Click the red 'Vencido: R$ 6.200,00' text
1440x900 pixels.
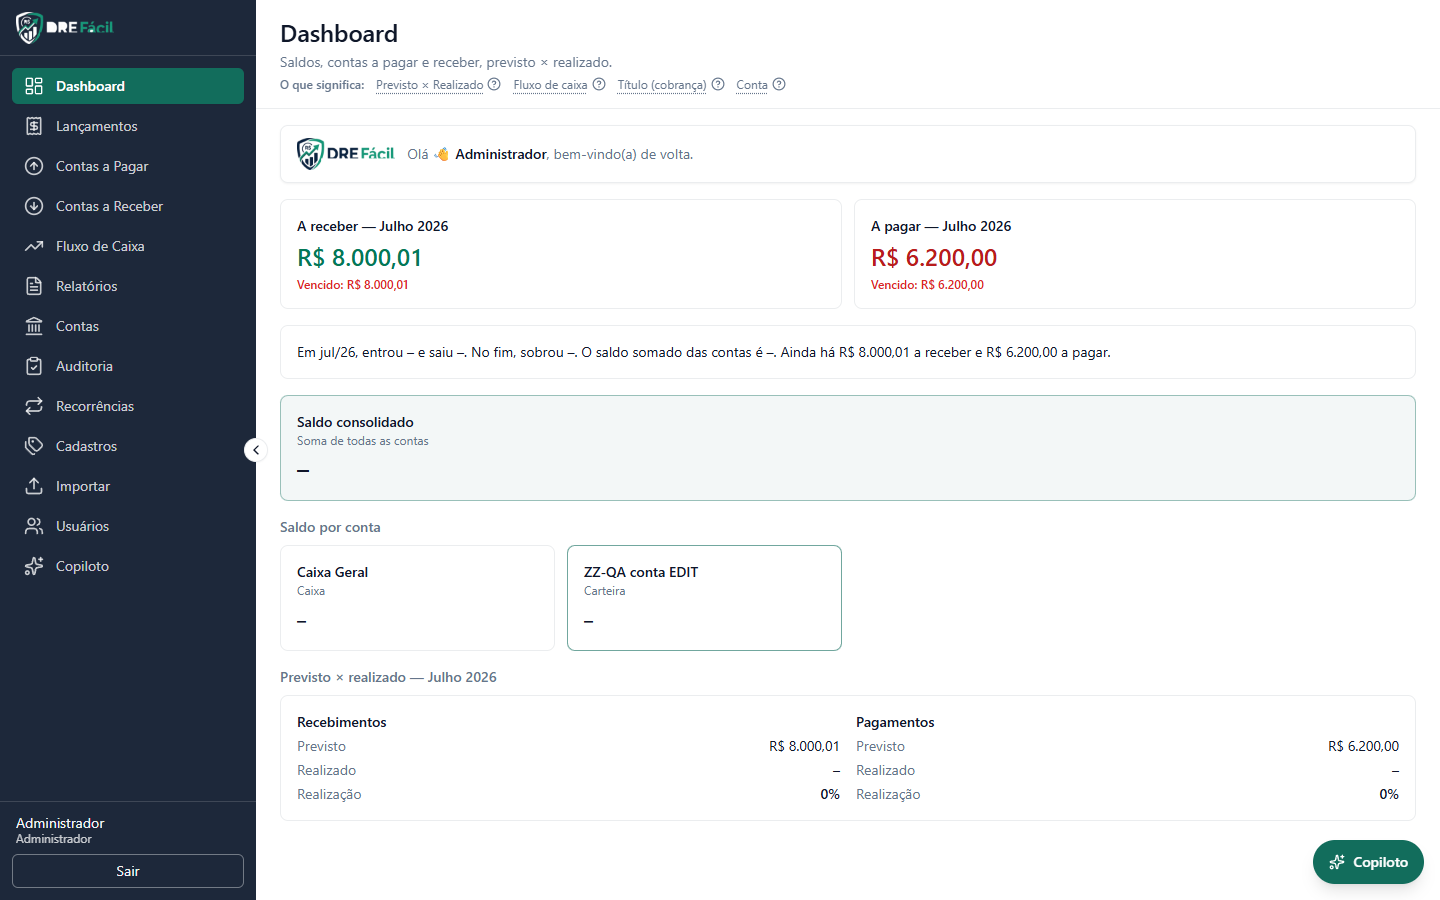(x=927, y=285)
